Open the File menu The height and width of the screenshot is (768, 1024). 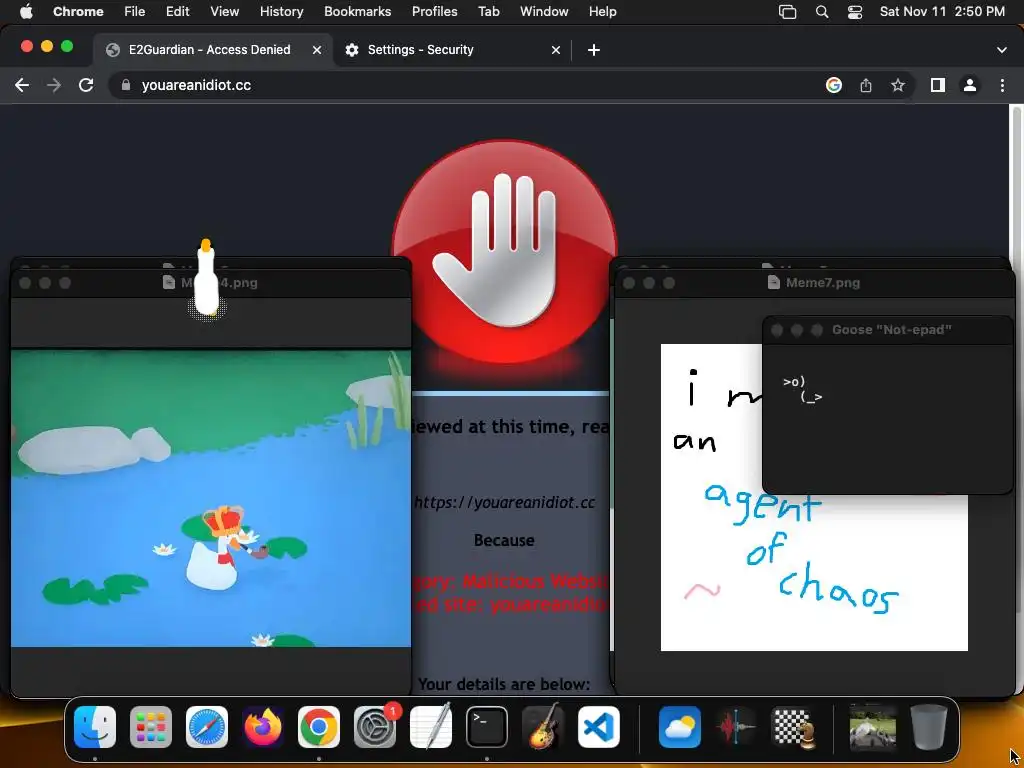point(135,11)
